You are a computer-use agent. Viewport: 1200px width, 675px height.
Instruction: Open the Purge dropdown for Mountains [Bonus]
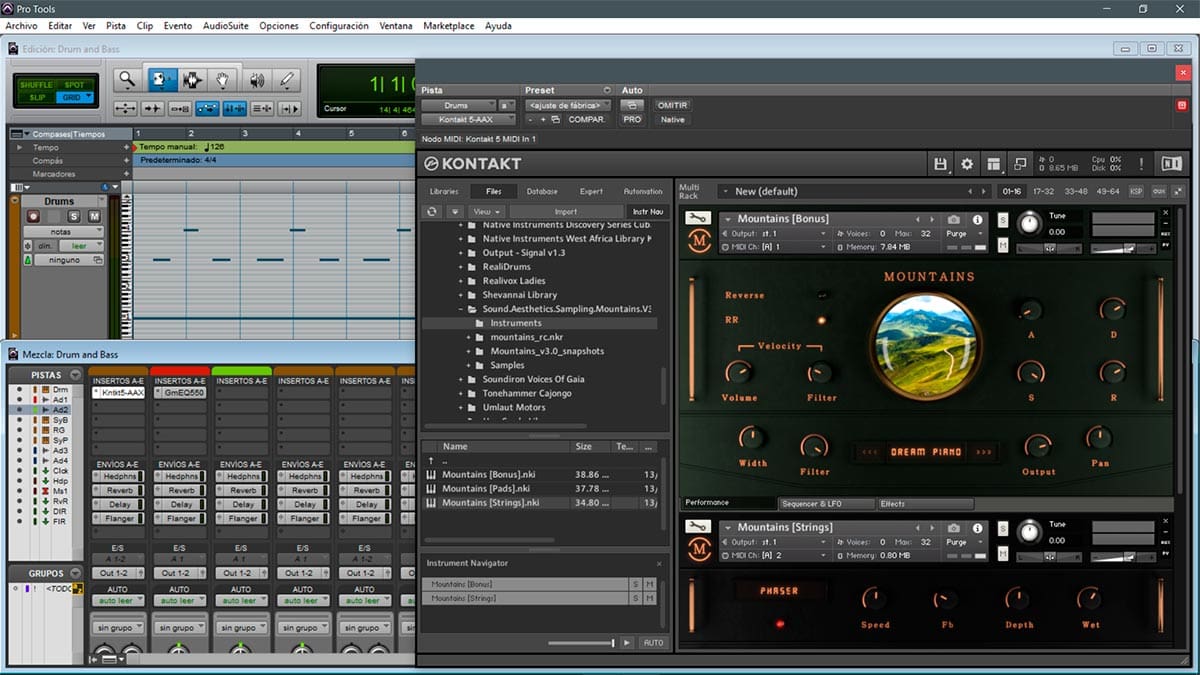pyautogui.click(x=961, y=234)
